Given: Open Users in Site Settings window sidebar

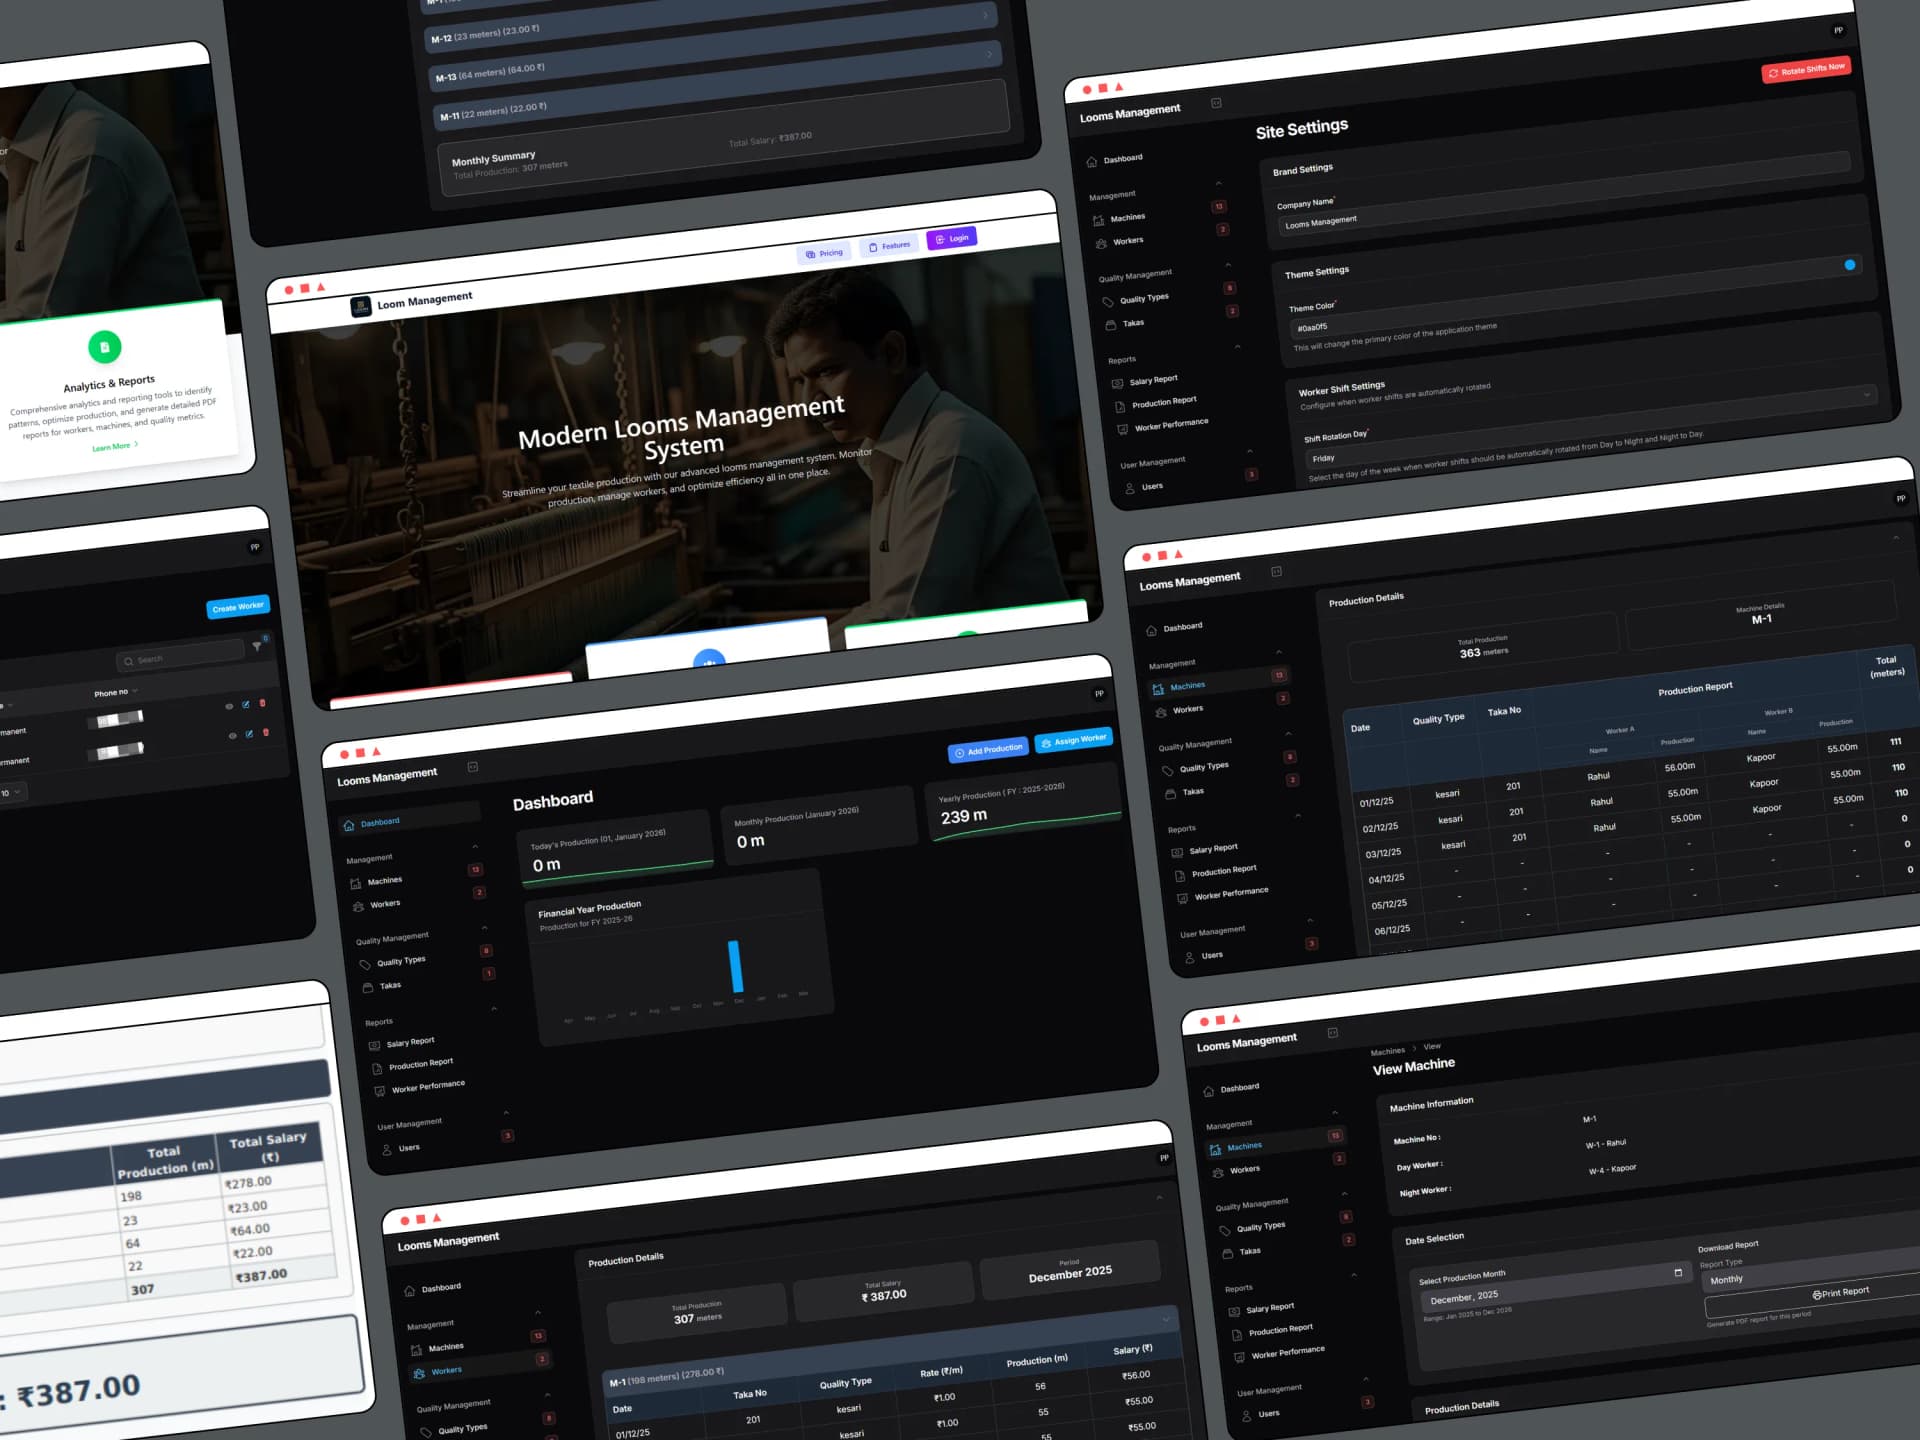Looking at the screenshot, I should pos(1152,486).
